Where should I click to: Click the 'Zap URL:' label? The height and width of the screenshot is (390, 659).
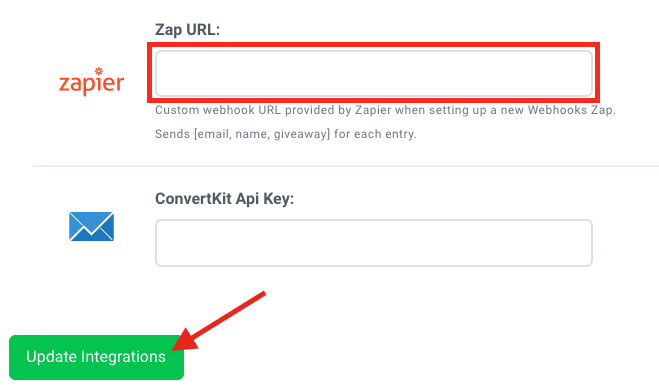pos(187,30)
